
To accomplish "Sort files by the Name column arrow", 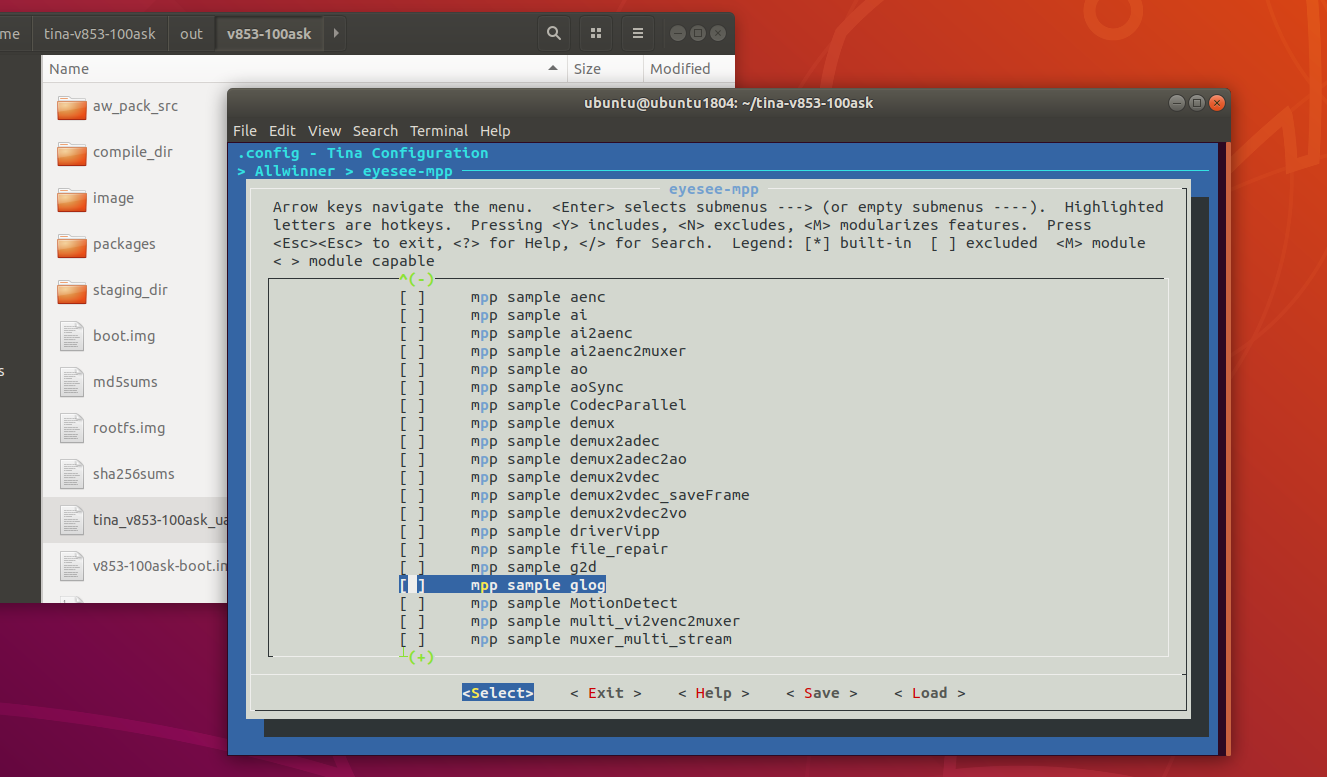I will pyautogui.click(x=553, y=69).
